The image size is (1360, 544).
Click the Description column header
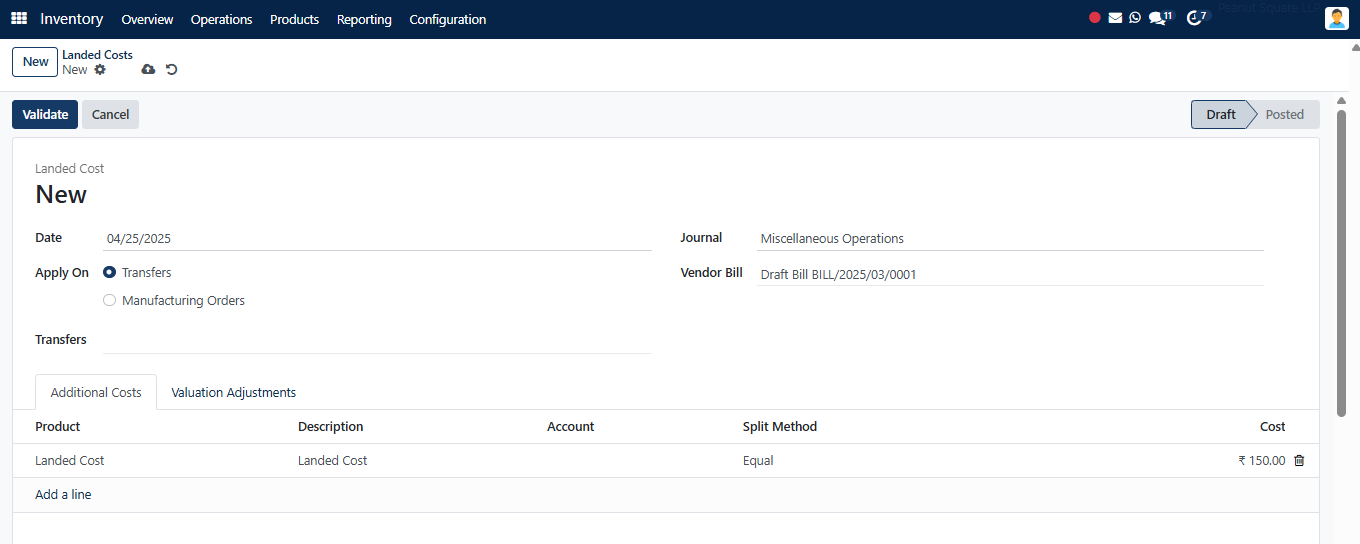331,426
